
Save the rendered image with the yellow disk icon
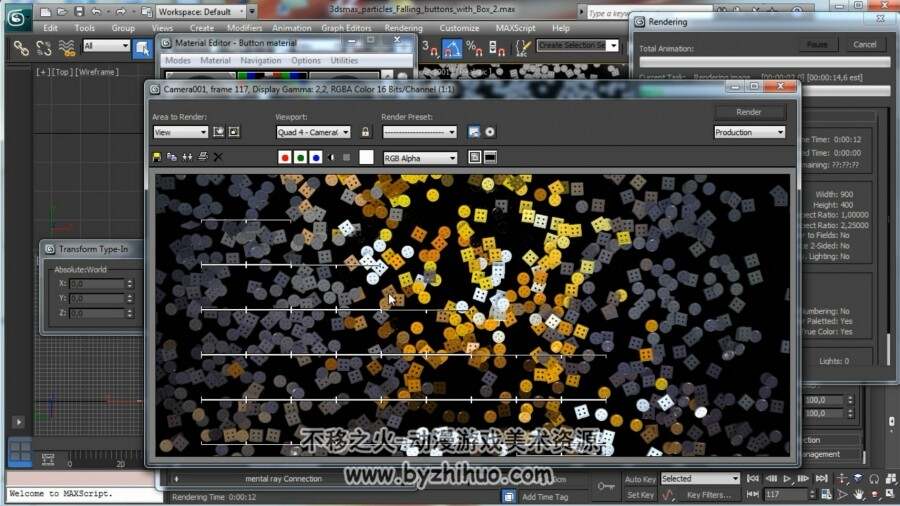click(157, 157)
